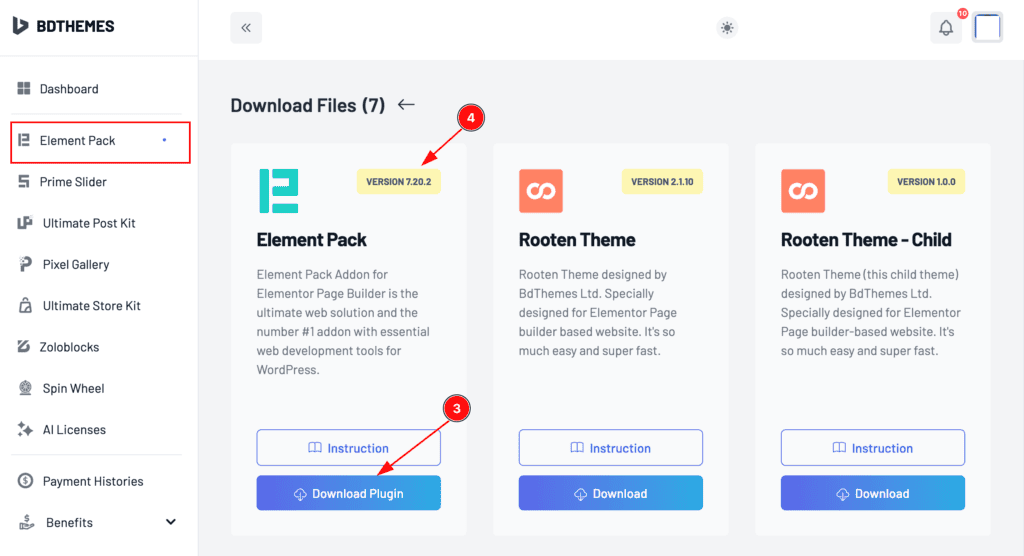Click the Element Pack card title
Viewport: 1024px width, 556px height.
coord(312,240)
